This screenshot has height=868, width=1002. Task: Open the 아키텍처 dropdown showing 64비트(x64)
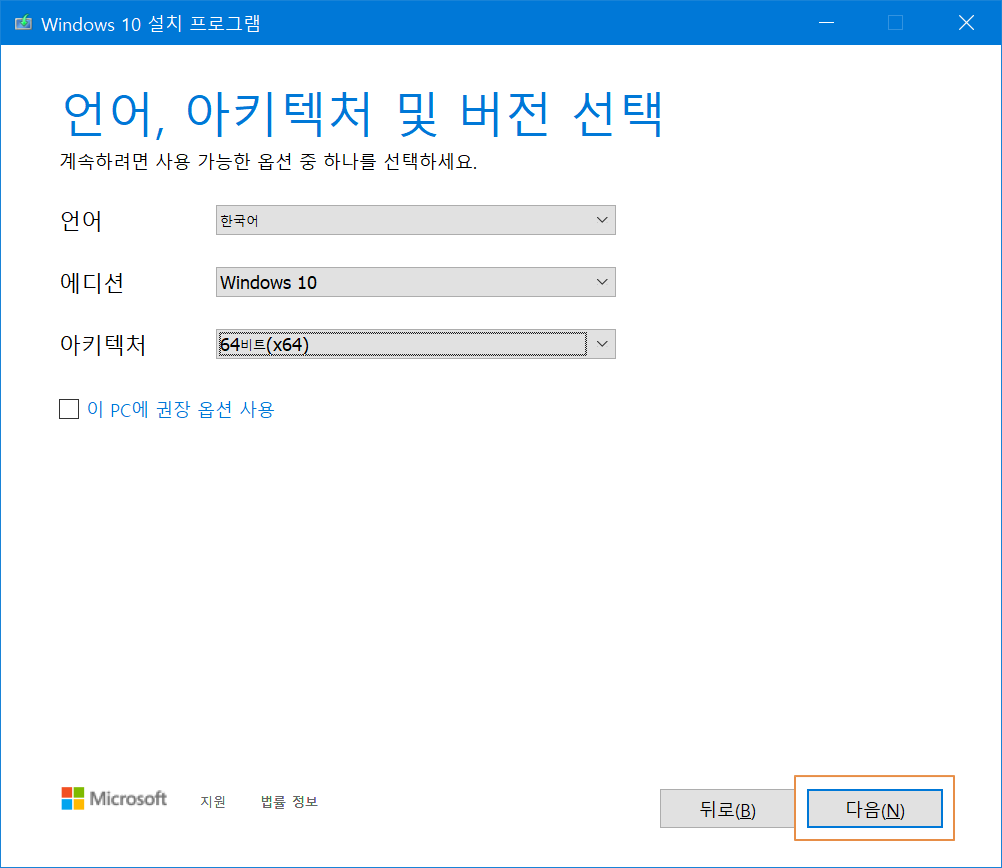[415, 344]
